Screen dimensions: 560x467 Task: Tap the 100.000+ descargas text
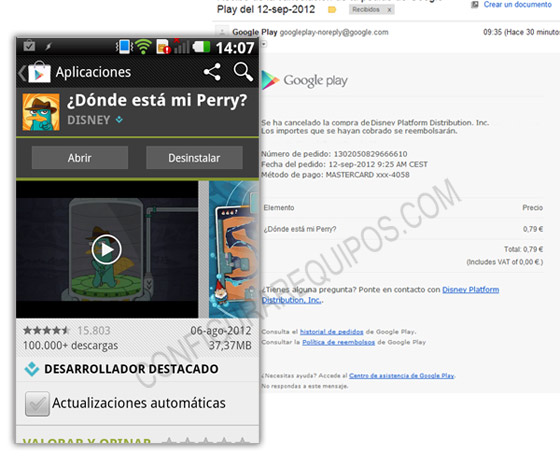70,346
